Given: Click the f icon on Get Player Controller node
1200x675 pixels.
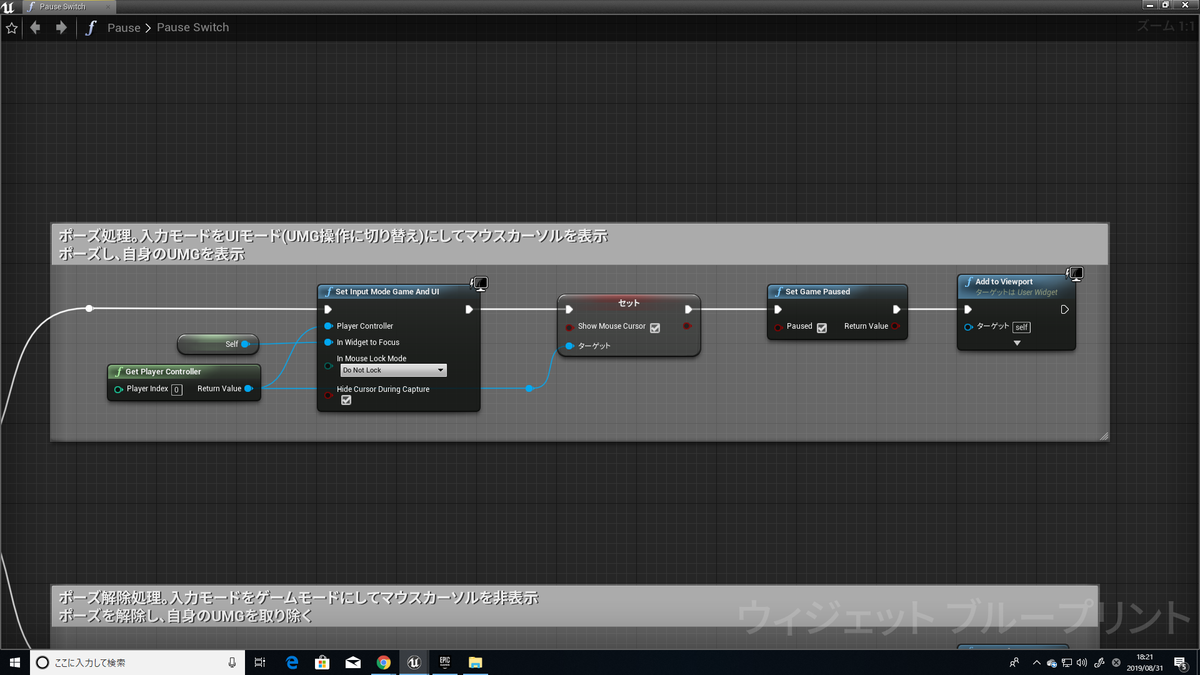Looking at the screenshot, I should tap(117, 371).
